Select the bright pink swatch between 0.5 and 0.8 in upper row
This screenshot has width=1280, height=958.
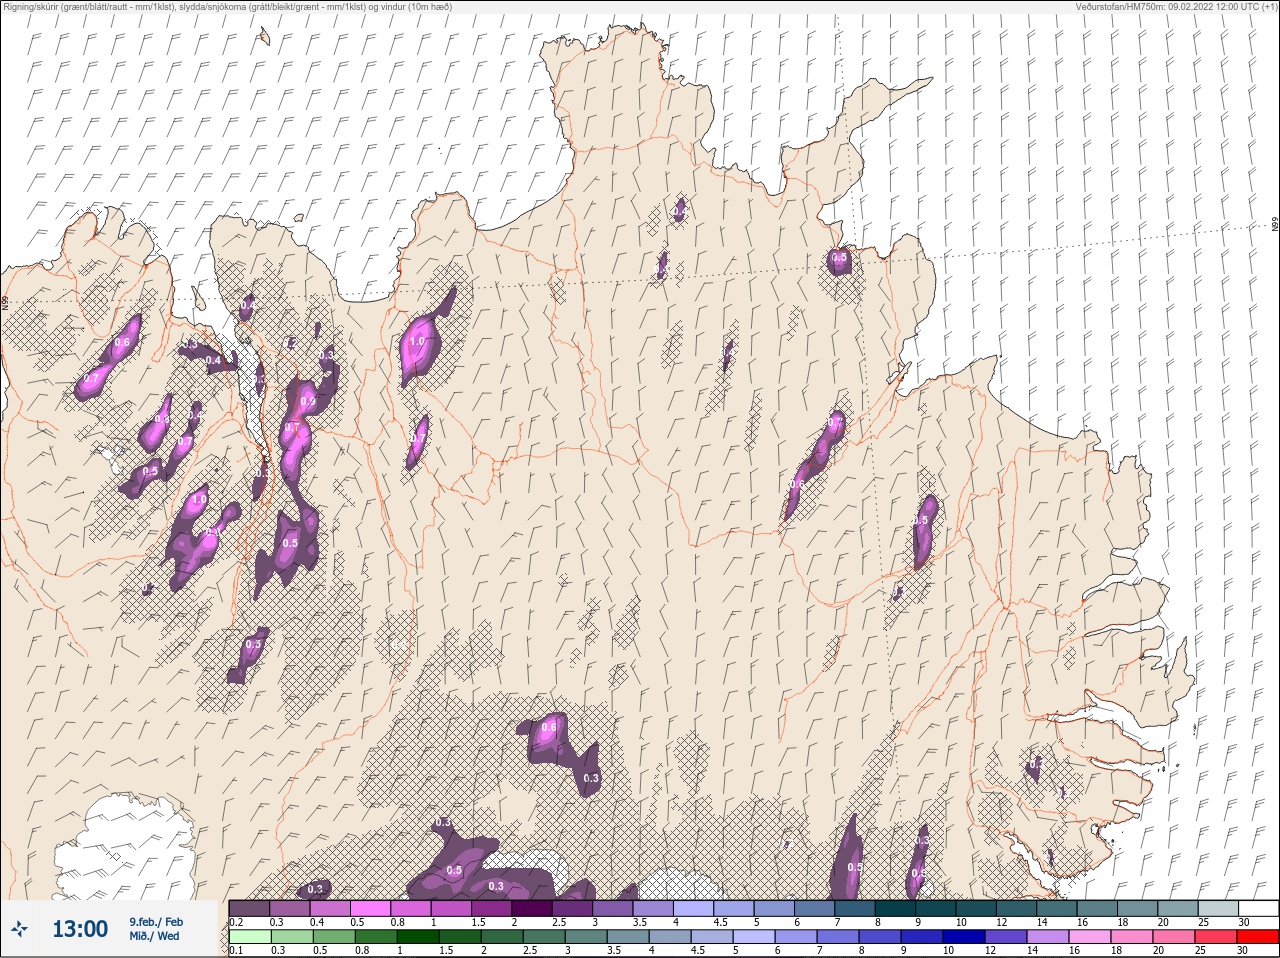click(x=370, y=908)
